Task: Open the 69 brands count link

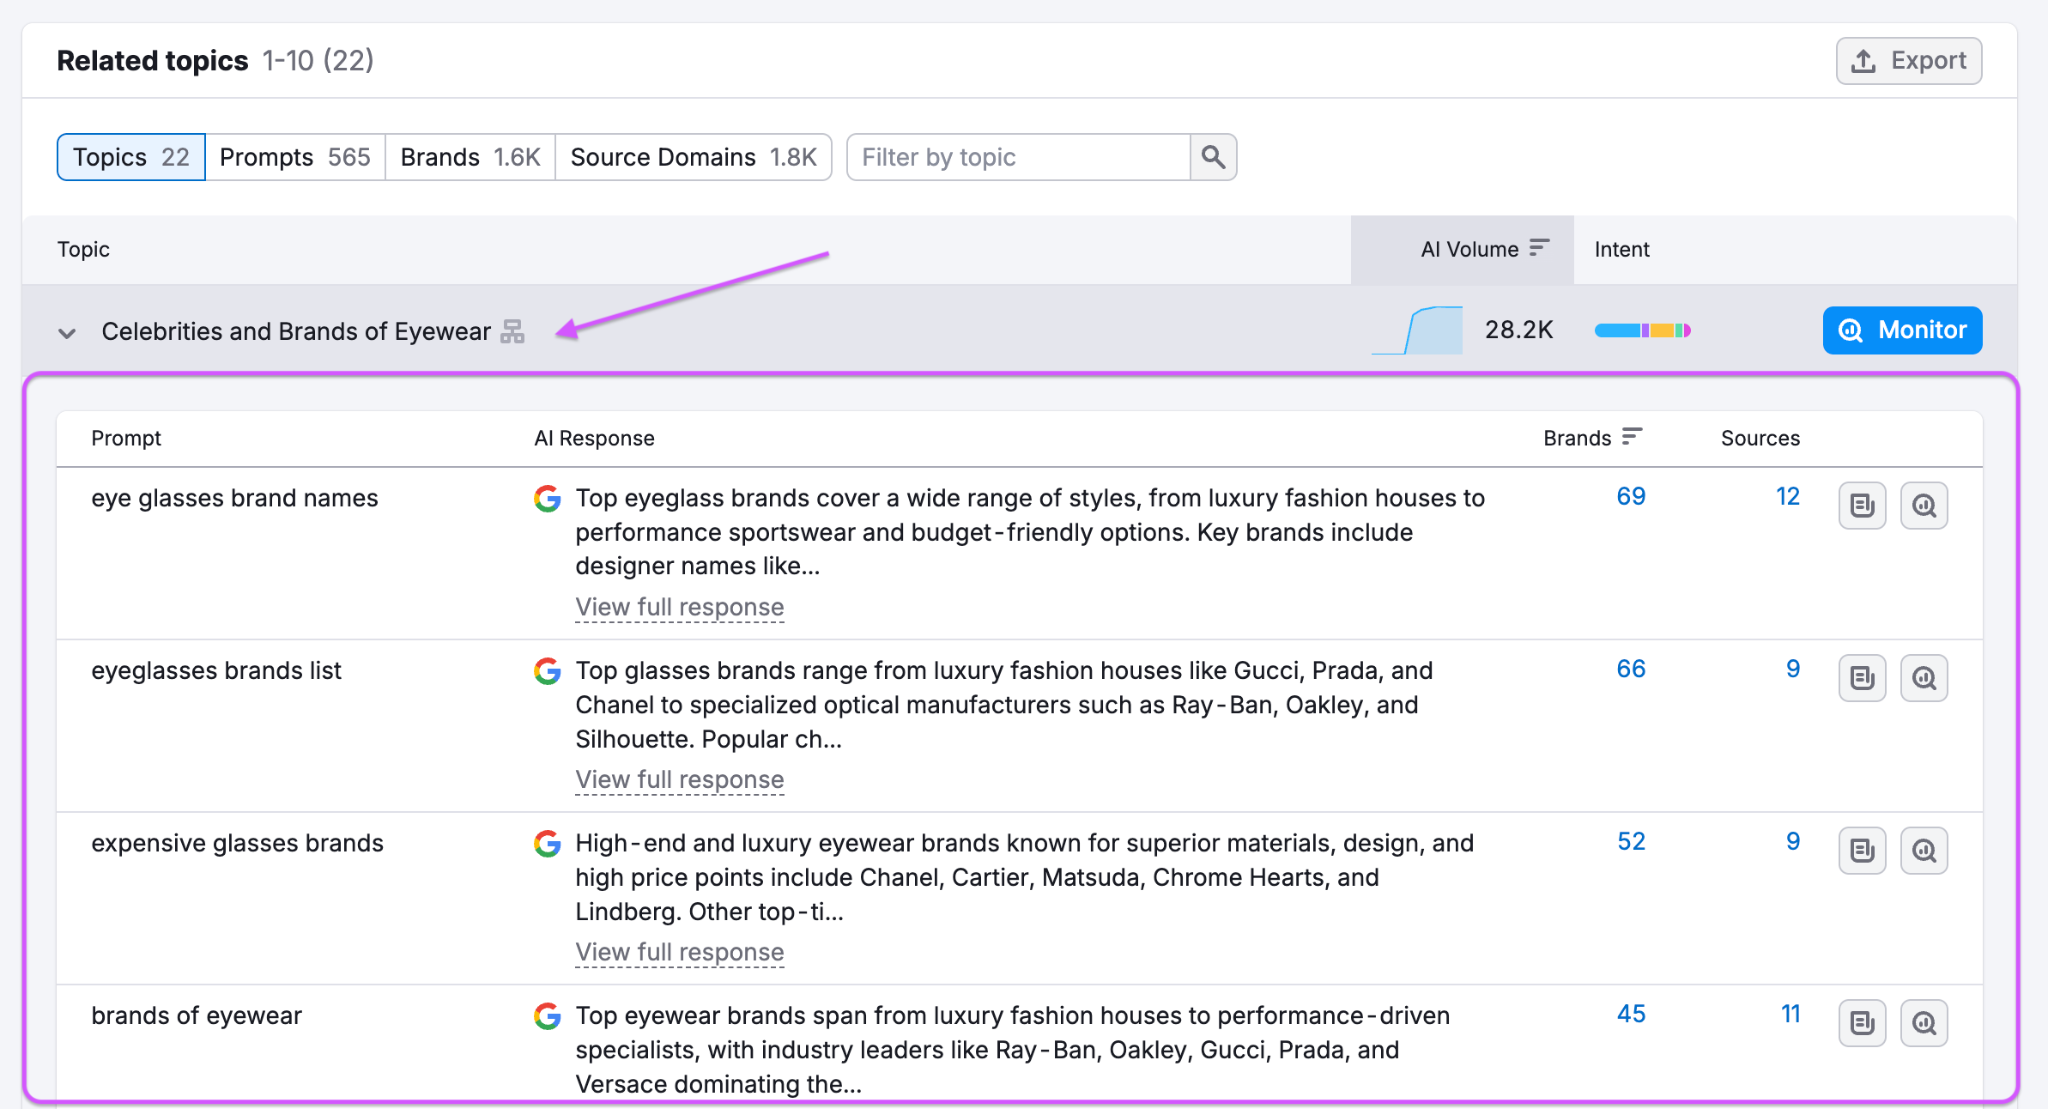Action: 1630,496
